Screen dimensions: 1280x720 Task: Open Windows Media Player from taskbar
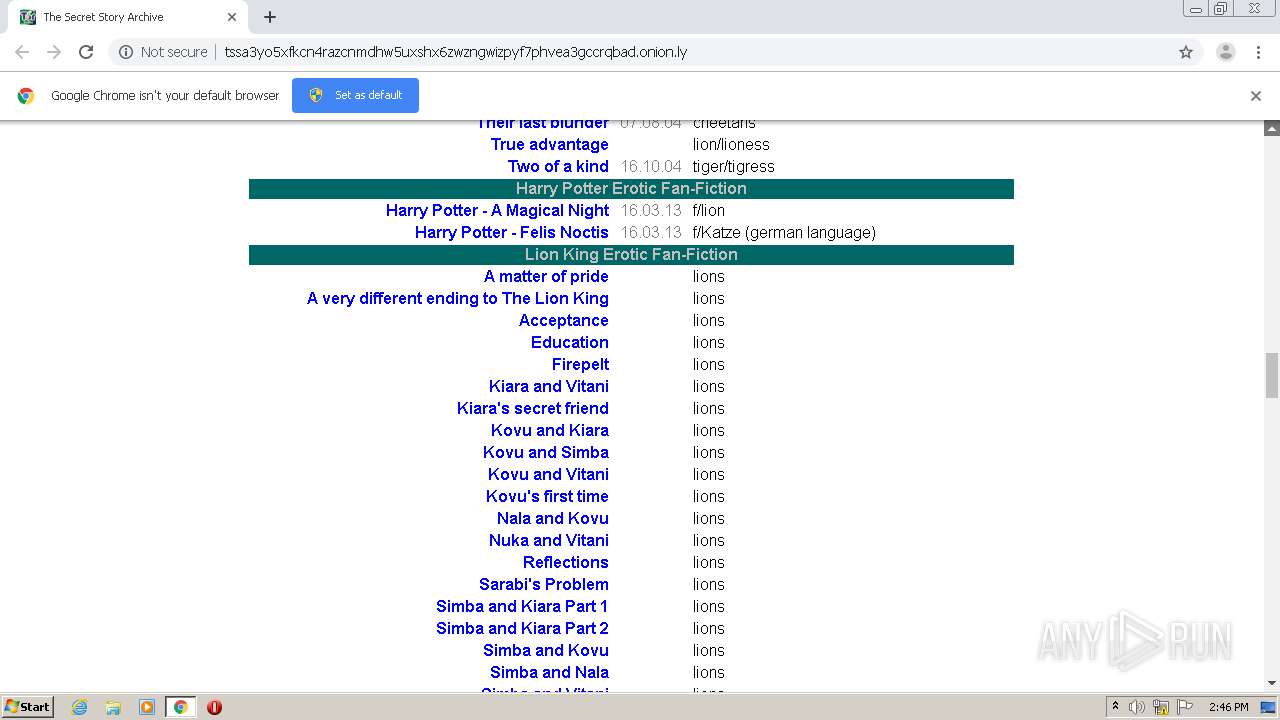pos(147,707)
